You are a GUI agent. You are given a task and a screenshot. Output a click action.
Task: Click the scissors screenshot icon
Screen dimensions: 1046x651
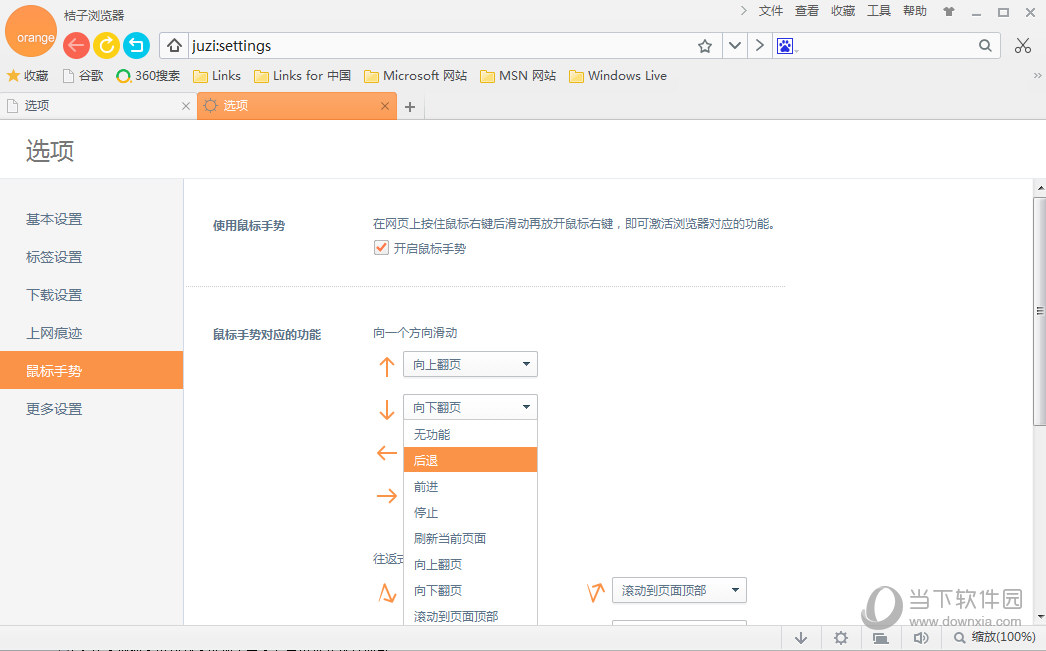[1022, 46]
